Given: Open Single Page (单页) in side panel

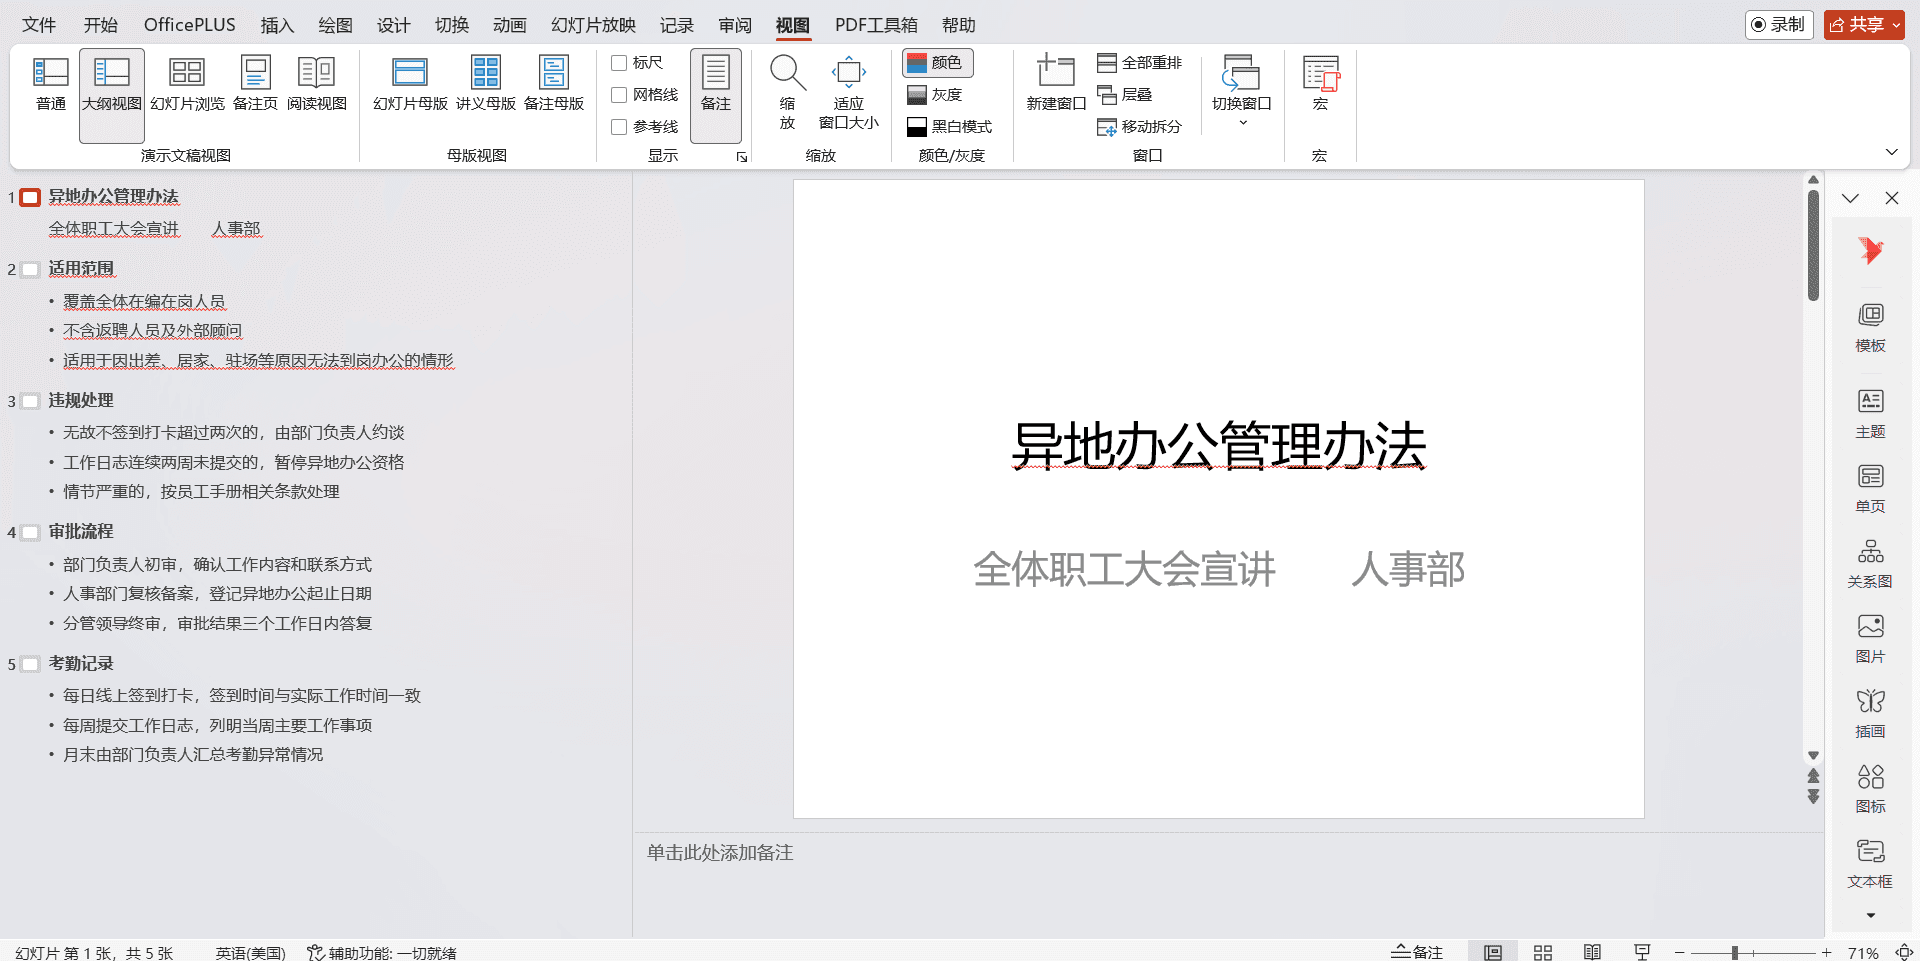Looking at the screenshot, I should point(1870,489).
